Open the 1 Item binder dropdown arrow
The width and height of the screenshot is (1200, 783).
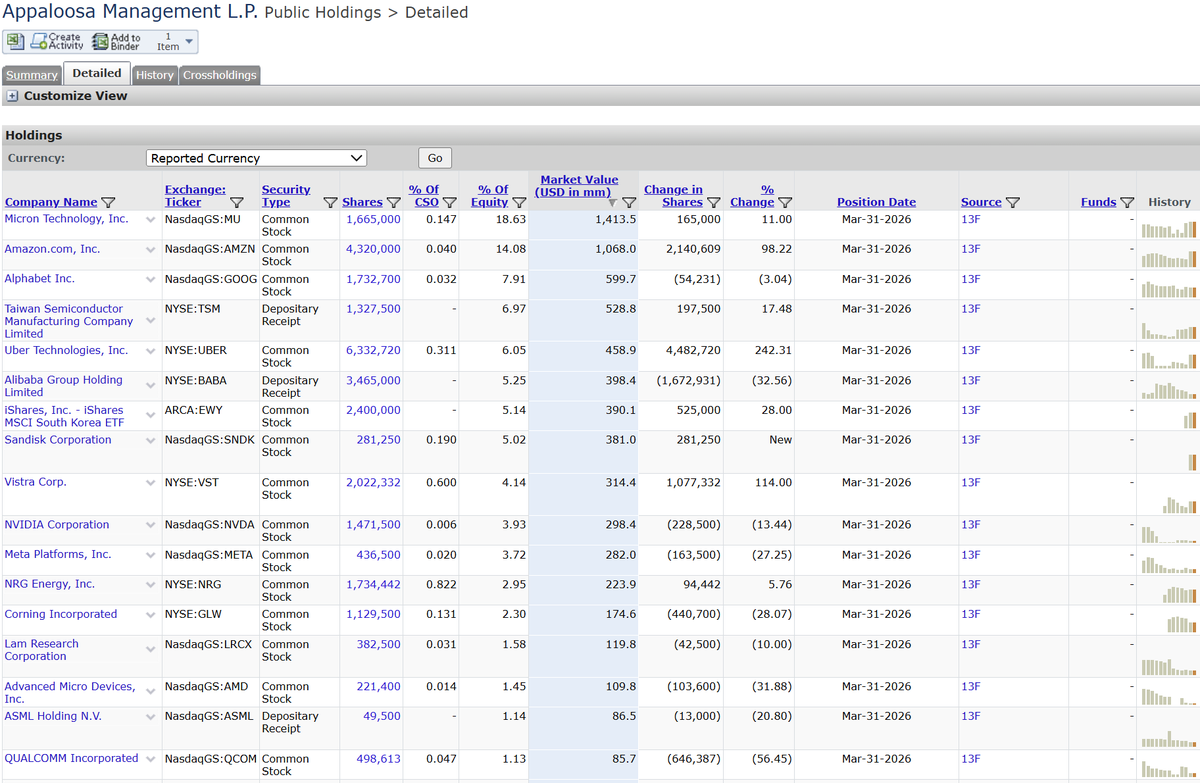click(190, 41)
